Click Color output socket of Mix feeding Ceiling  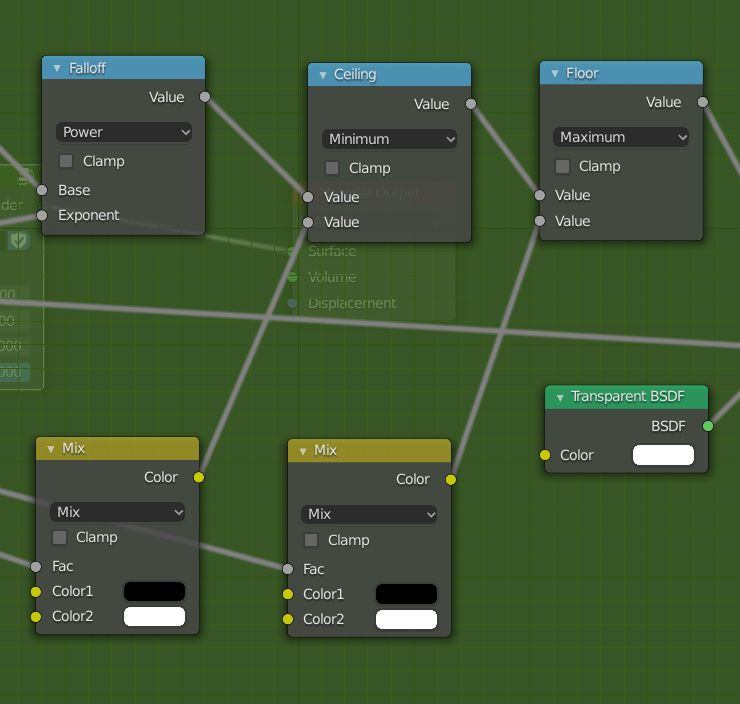199,478
